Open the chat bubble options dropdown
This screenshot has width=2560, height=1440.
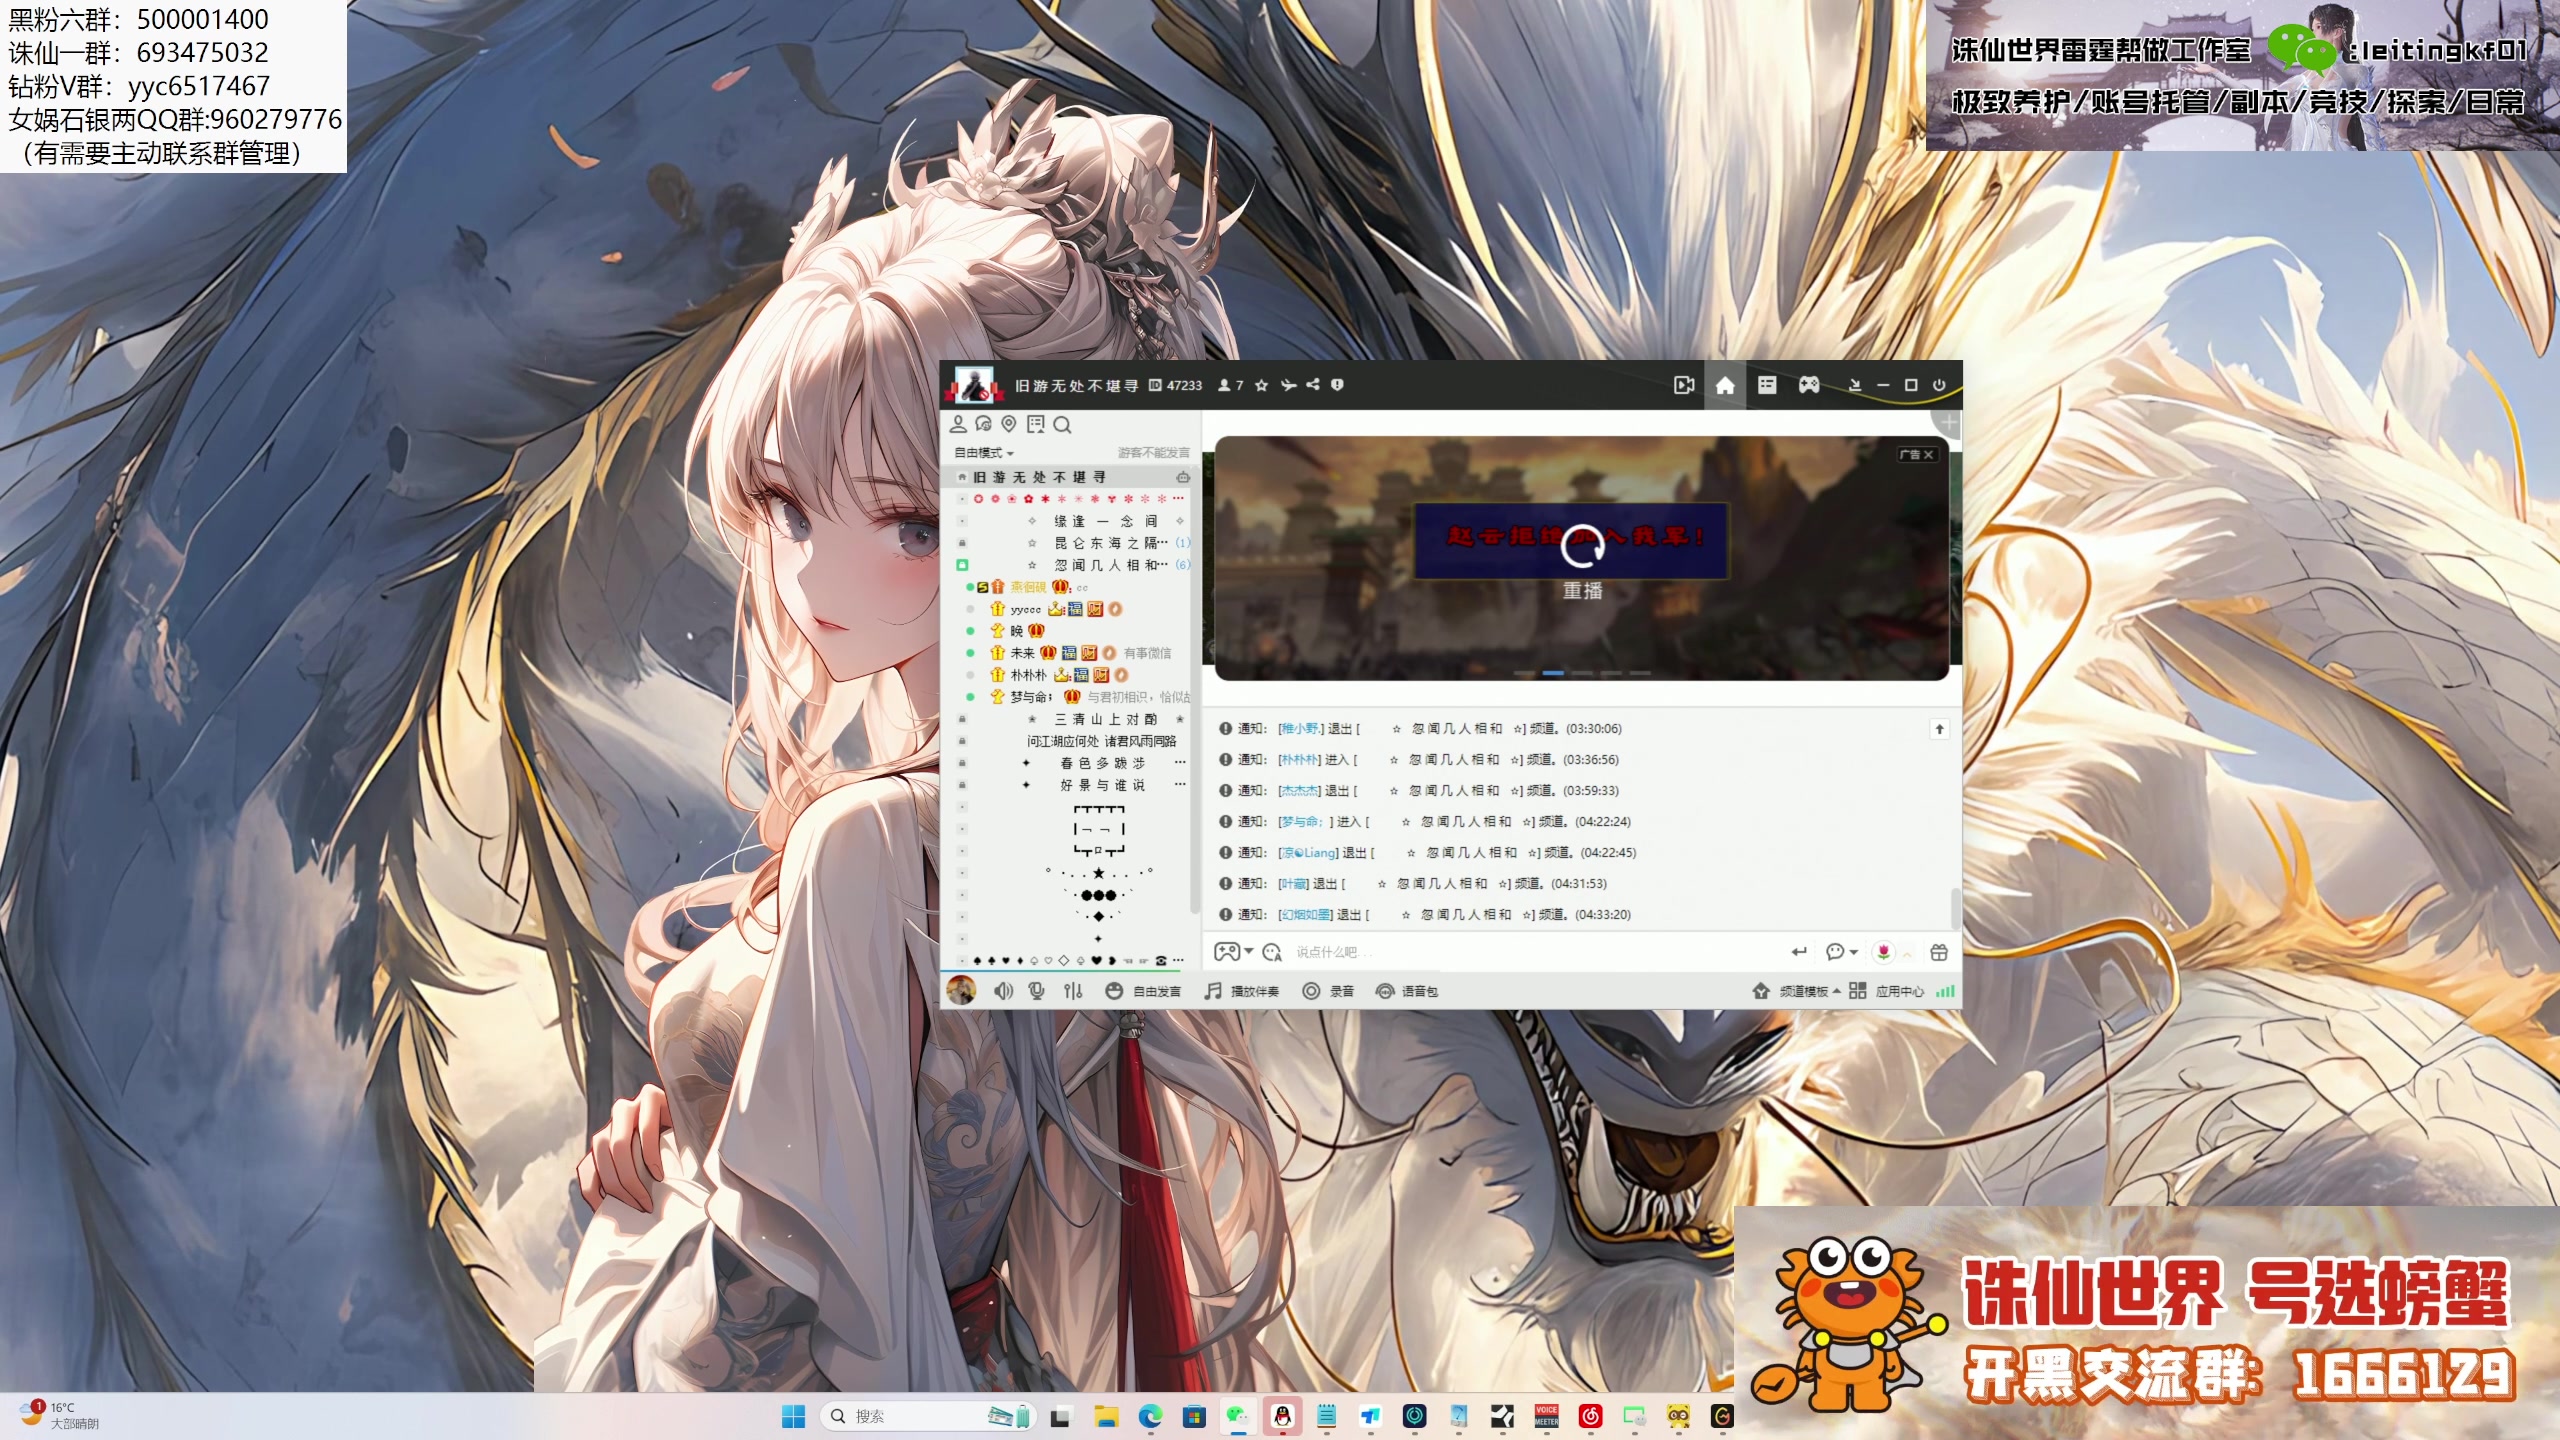[x=1842, y=952]
